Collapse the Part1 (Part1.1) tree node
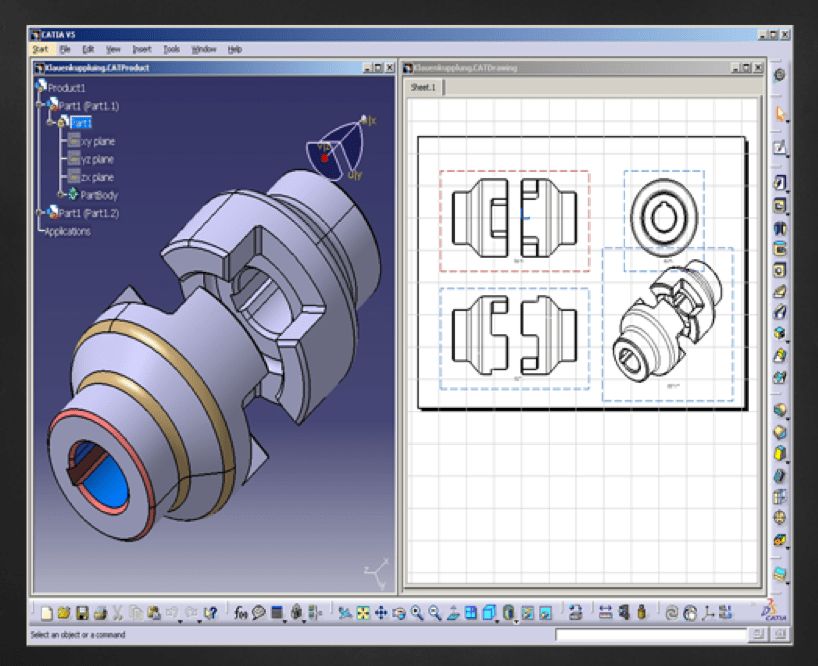 [40, 105]
